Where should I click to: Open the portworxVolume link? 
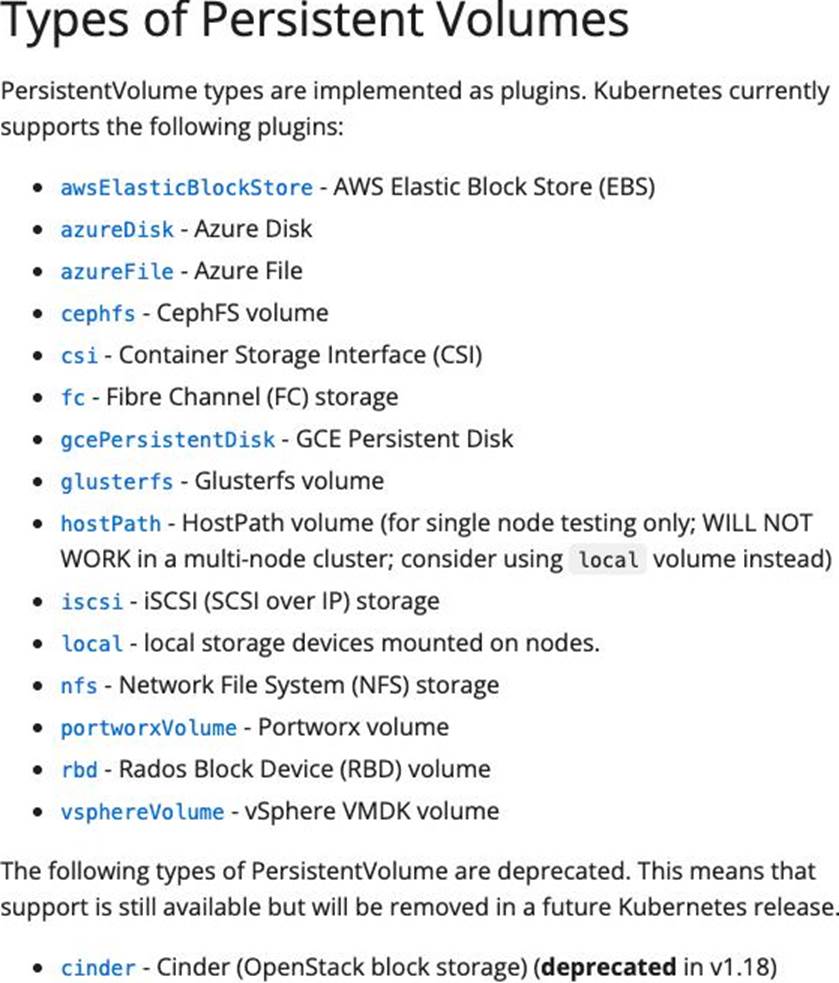click(148, 728)
